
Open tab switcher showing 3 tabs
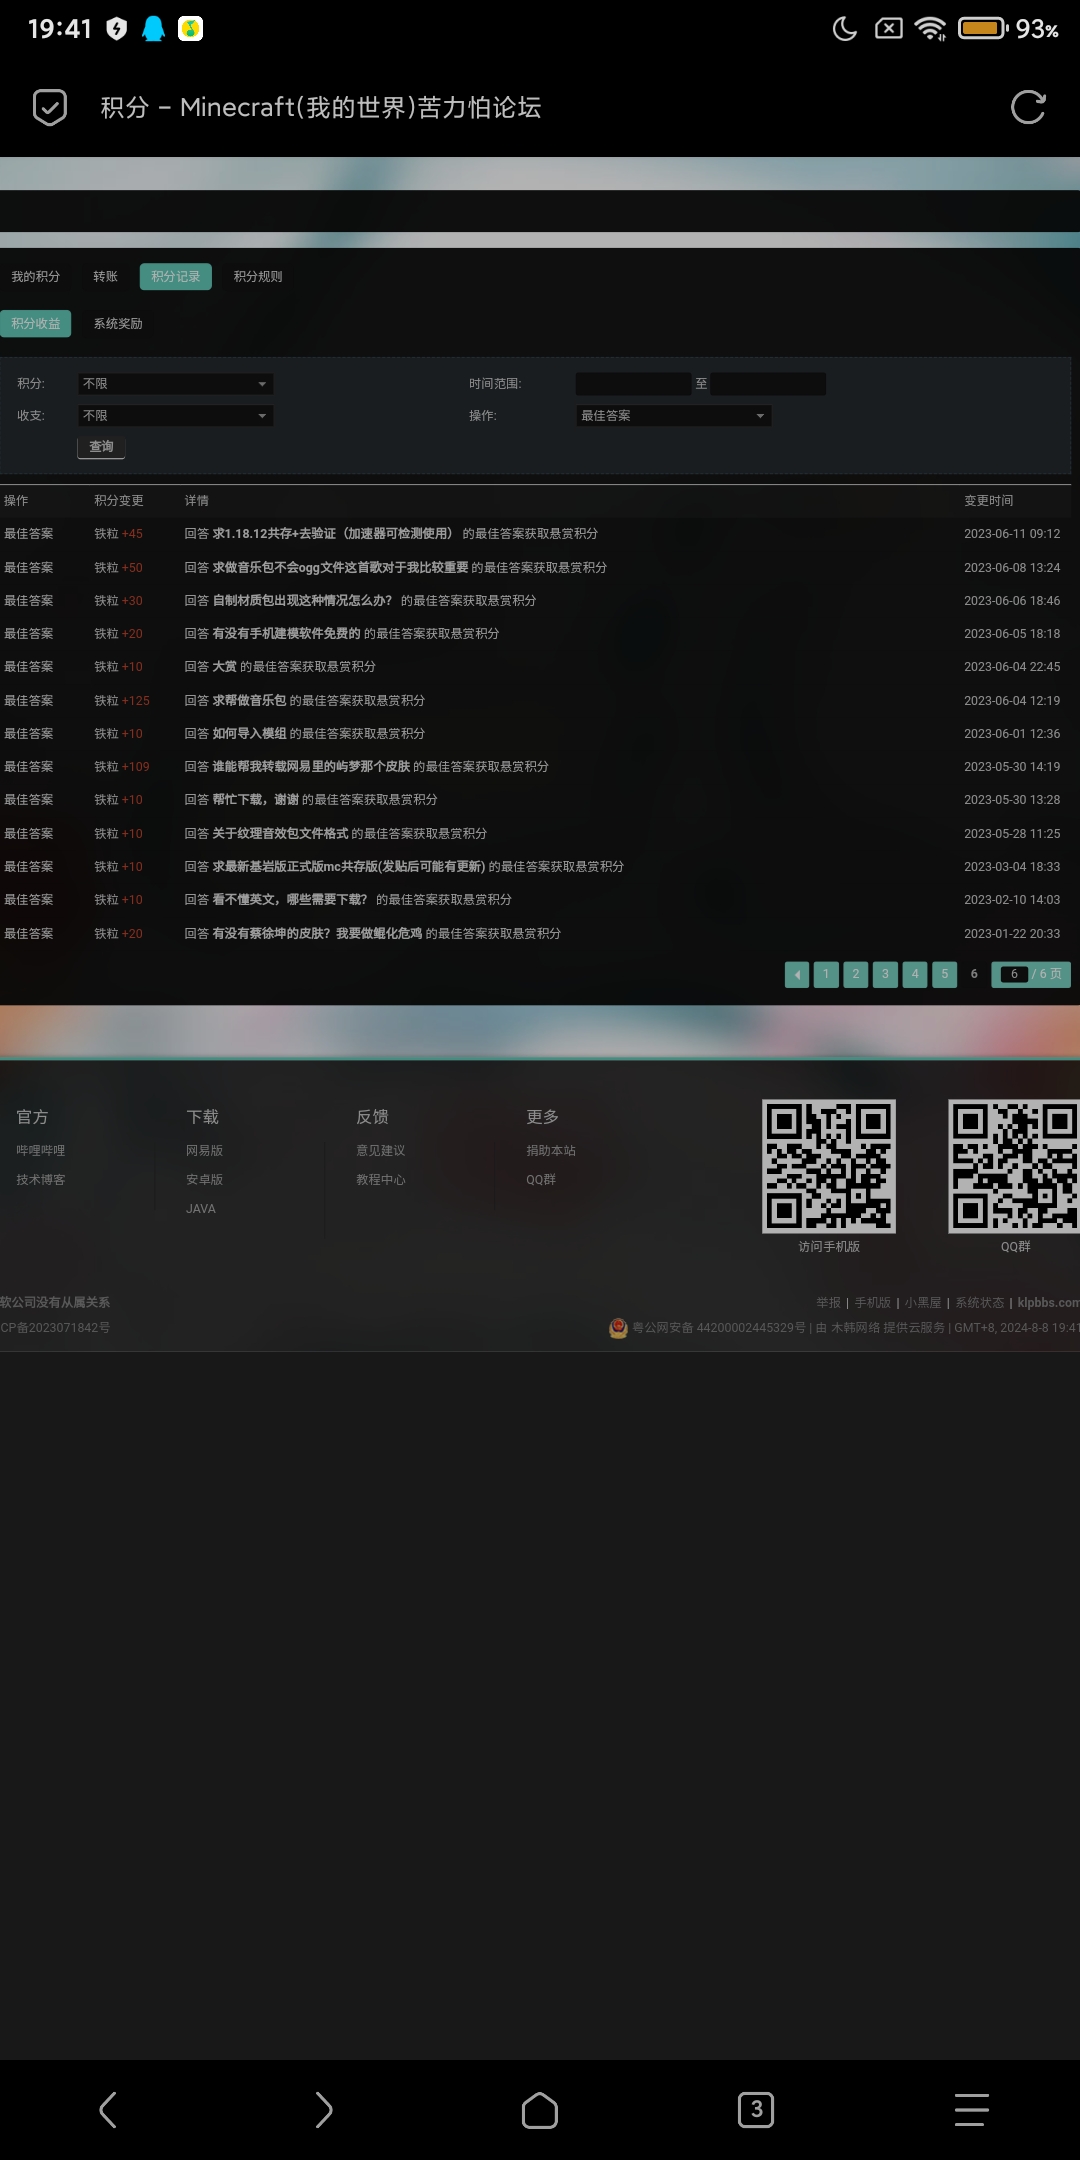click(756, 2110)
